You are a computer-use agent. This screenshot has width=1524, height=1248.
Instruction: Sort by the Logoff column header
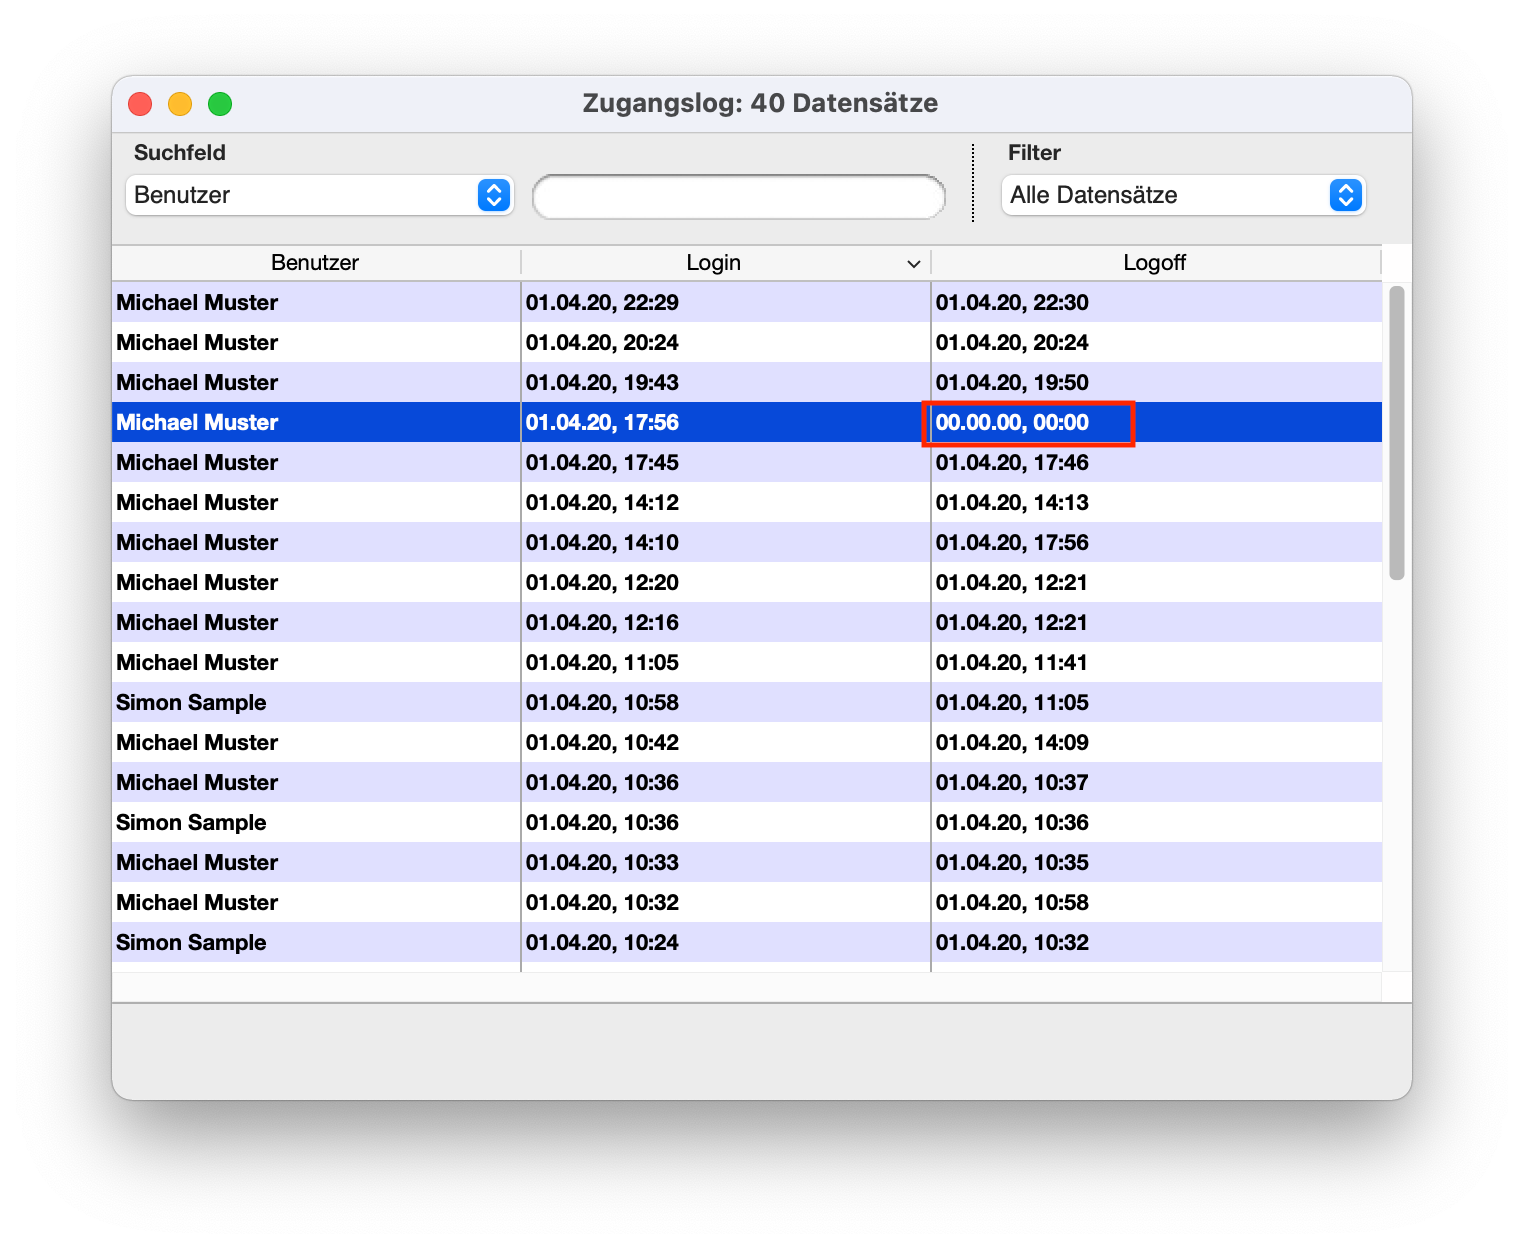[1154, 263]
